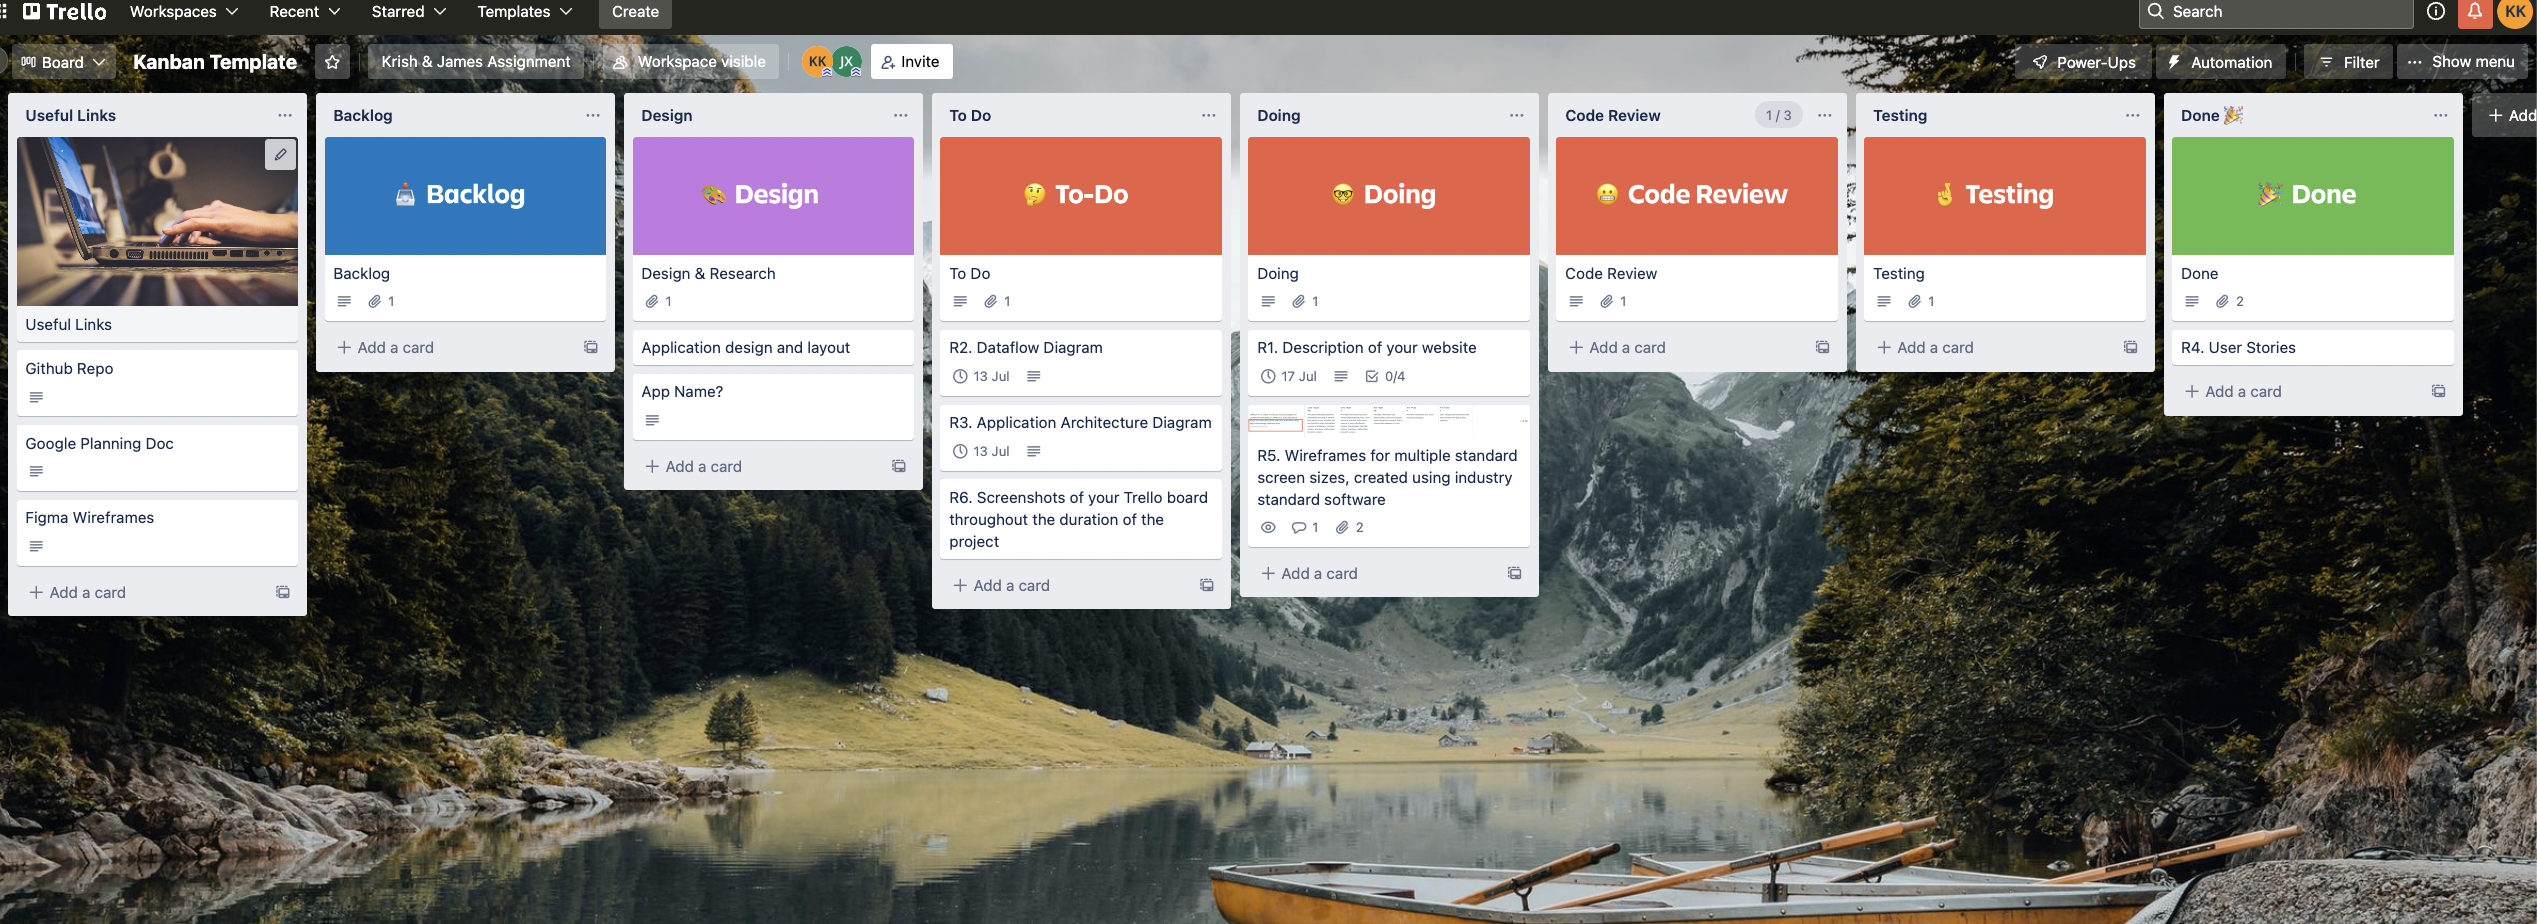The height and width of the screenshot is (924, 2537).
Task: Click the watch eye icon on R5 card
Action: tap(1268, 528)
